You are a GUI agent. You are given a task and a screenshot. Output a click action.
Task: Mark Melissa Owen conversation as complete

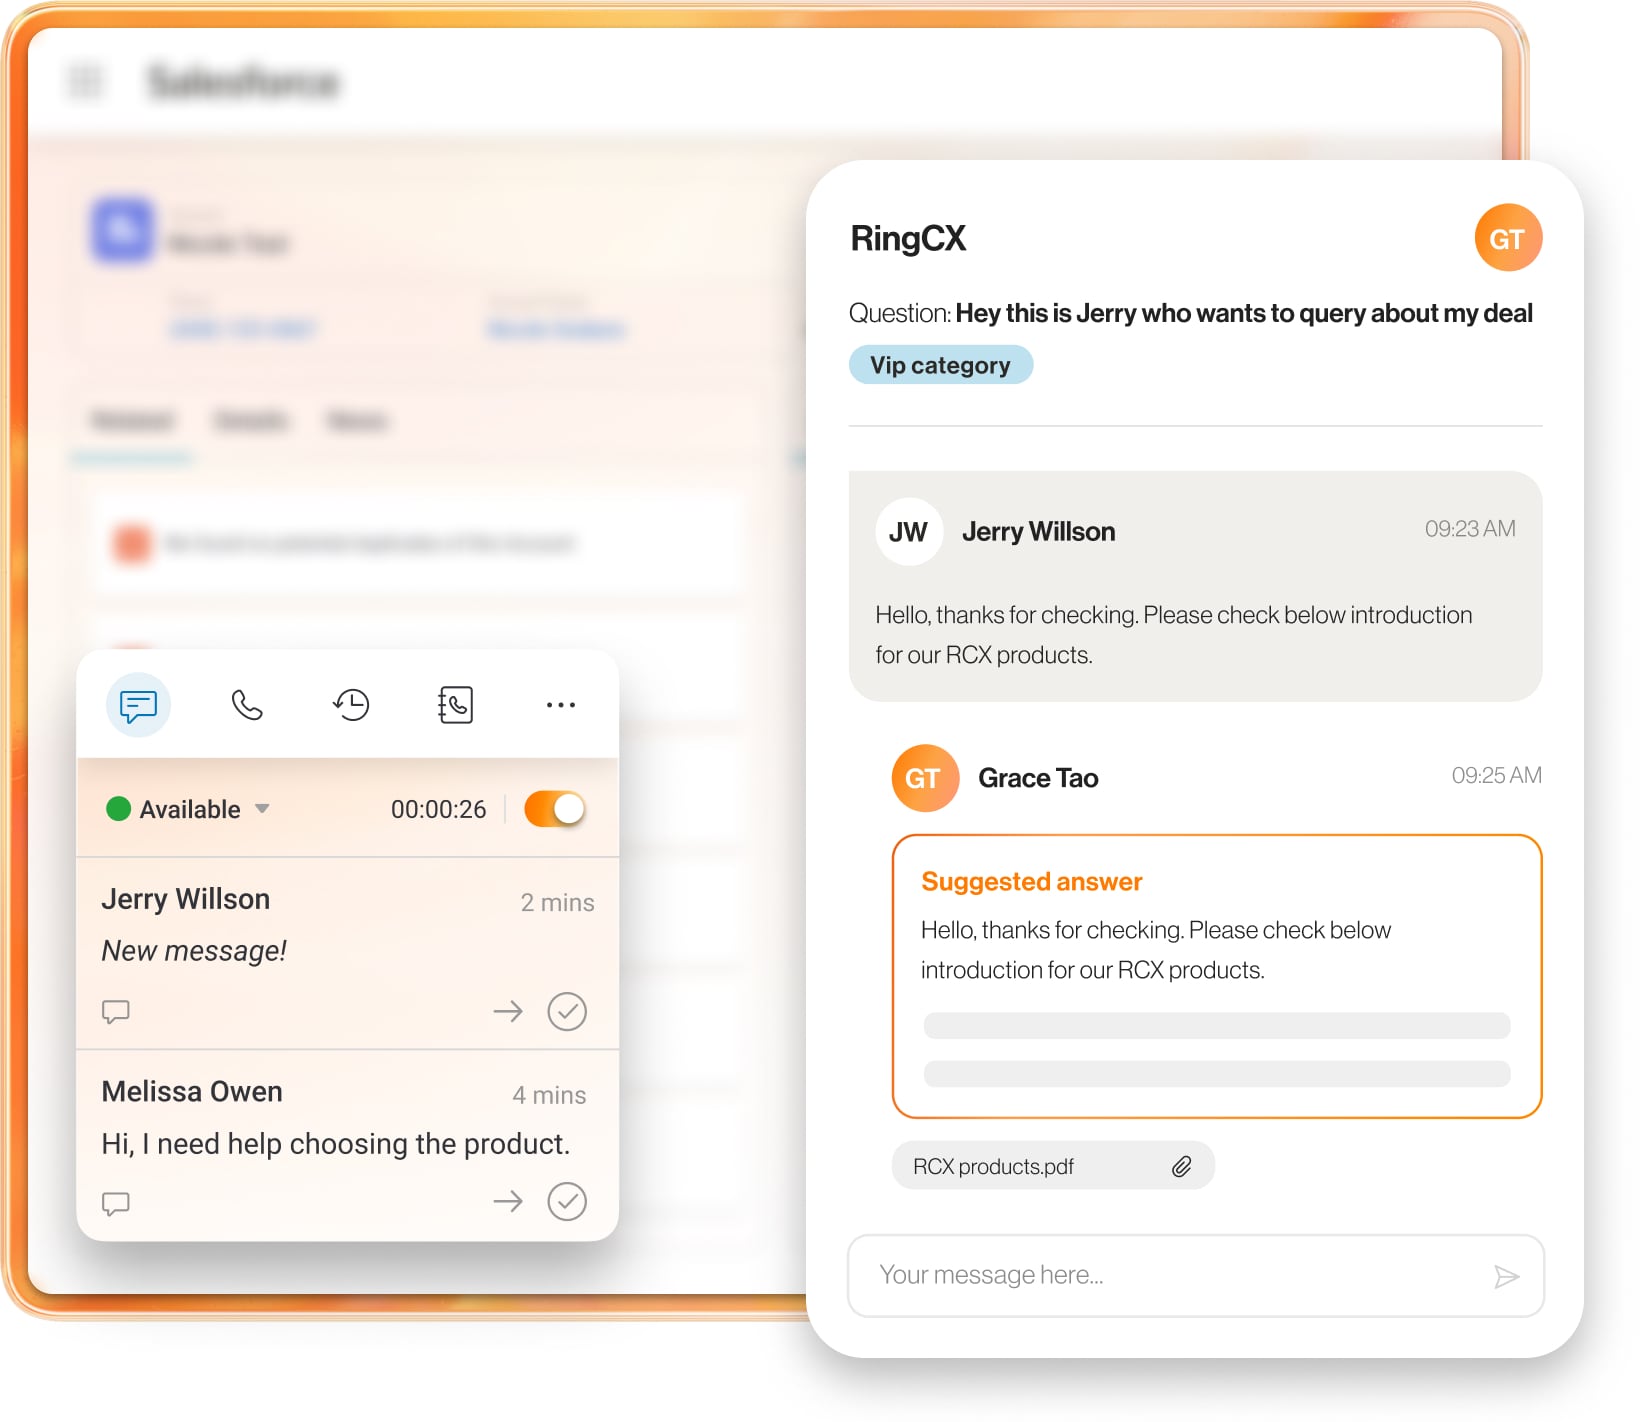pyautogui.click(x=567, y=1201)
